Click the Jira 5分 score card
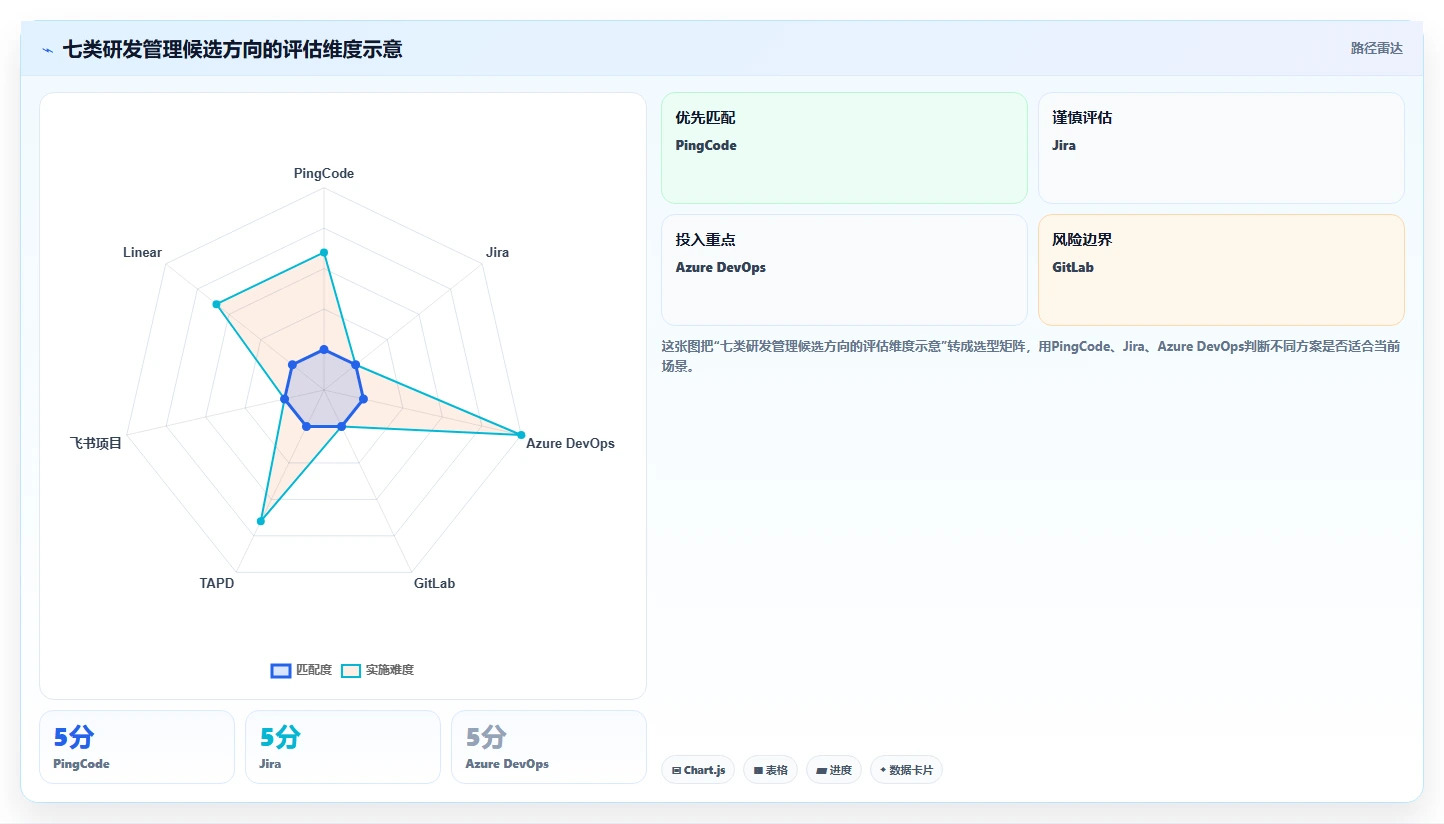The image size is (1444, 824). 343,747
